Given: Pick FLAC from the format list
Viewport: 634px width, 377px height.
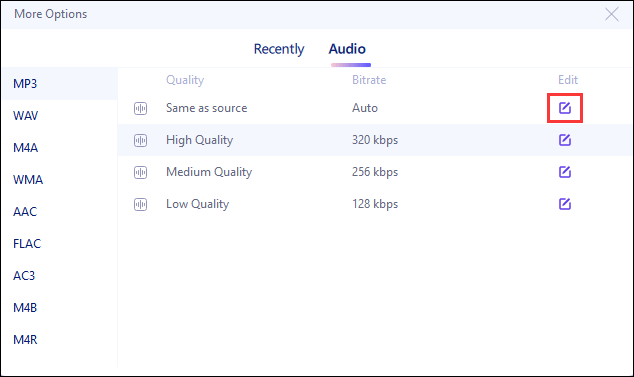Looking at the screenshot, I should tap(59, 244).
